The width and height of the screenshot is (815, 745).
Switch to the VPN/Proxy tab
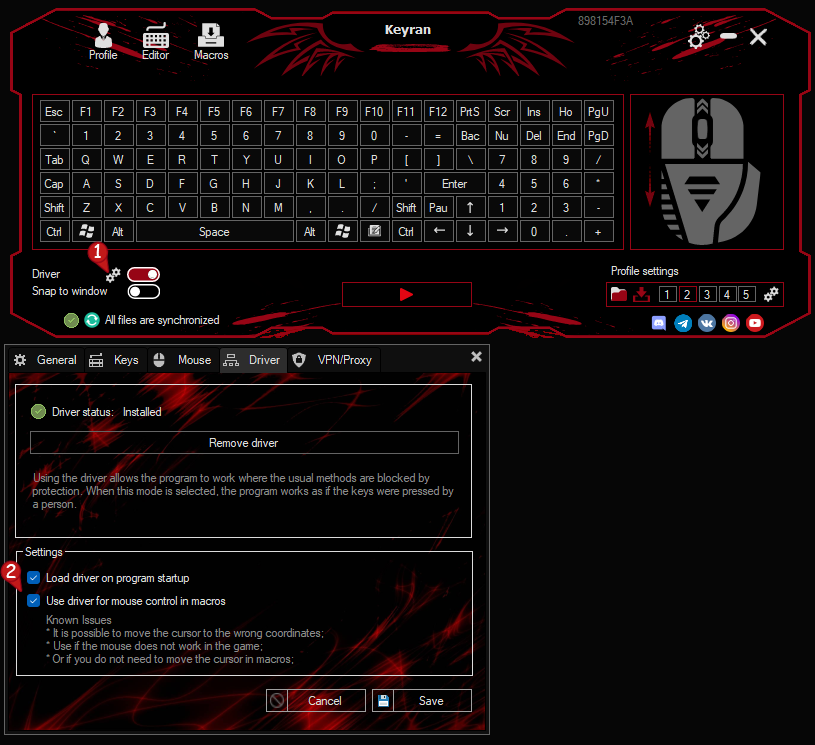click(334, 360)
